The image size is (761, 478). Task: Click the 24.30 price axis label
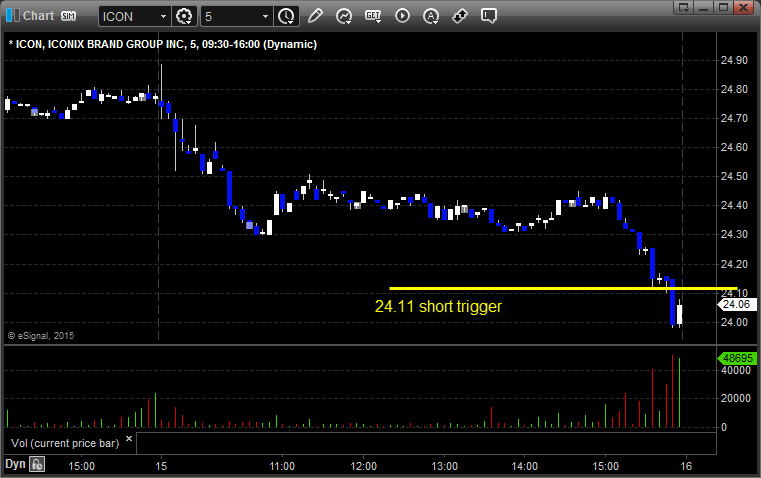coord(734,234)
